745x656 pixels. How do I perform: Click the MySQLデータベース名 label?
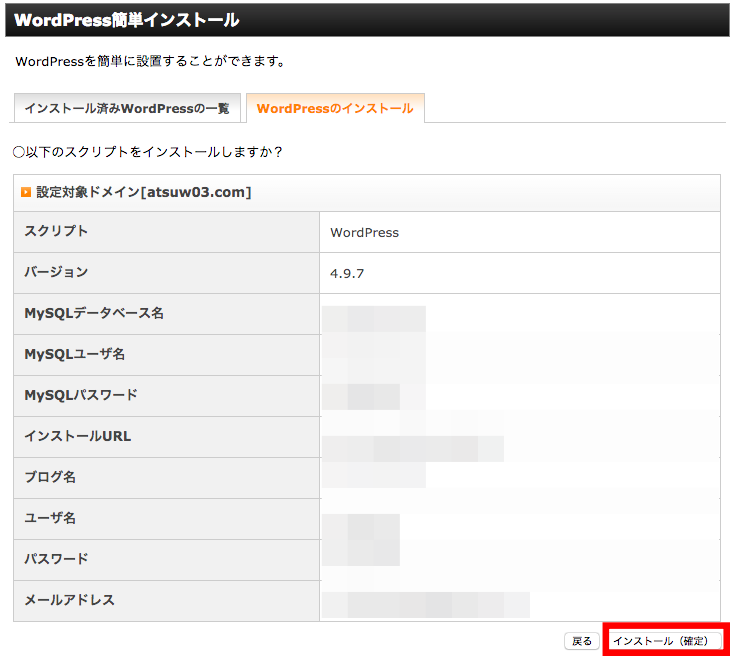click(x=94, y=313)
